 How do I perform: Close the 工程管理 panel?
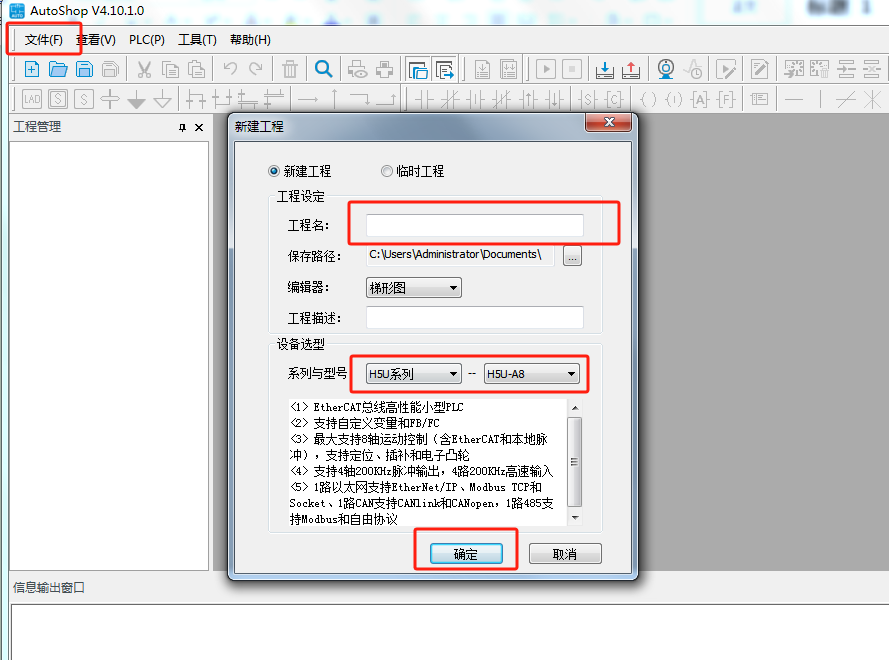(199, 128)
